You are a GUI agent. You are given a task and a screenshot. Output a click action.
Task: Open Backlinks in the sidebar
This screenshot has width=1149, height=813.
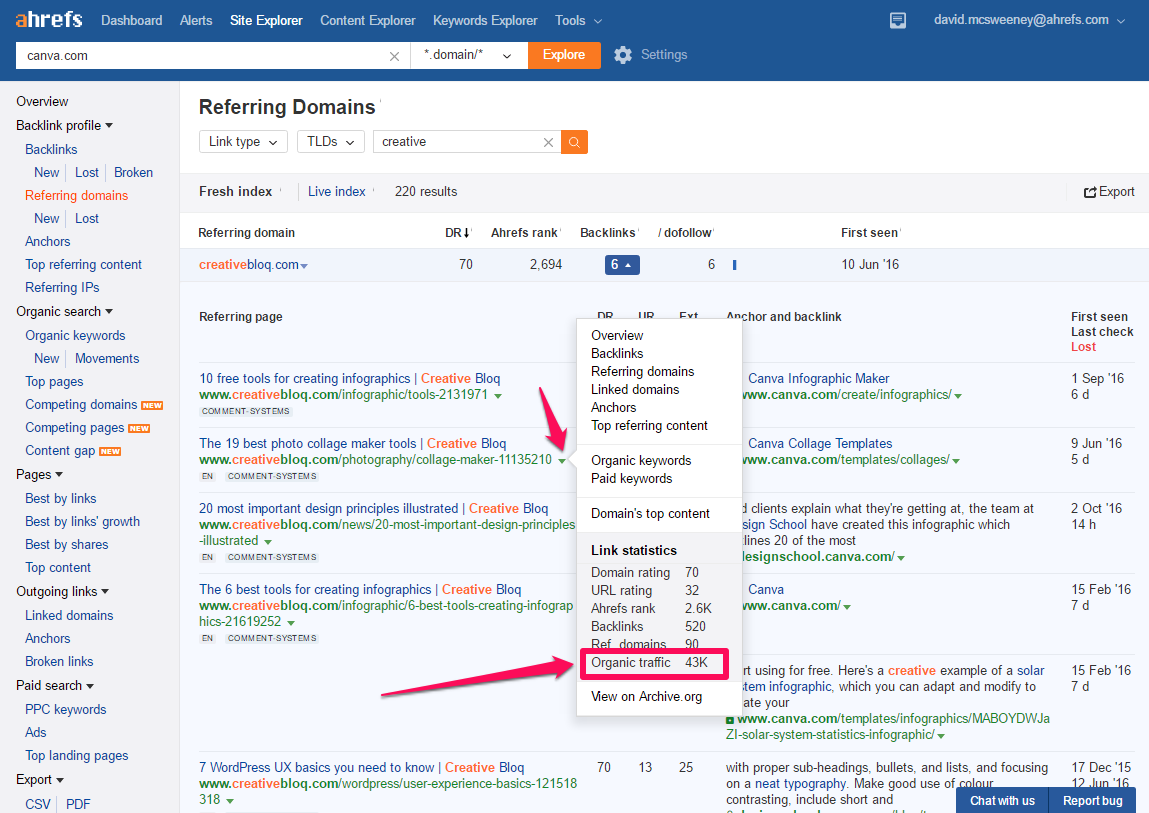click(51, 150)
